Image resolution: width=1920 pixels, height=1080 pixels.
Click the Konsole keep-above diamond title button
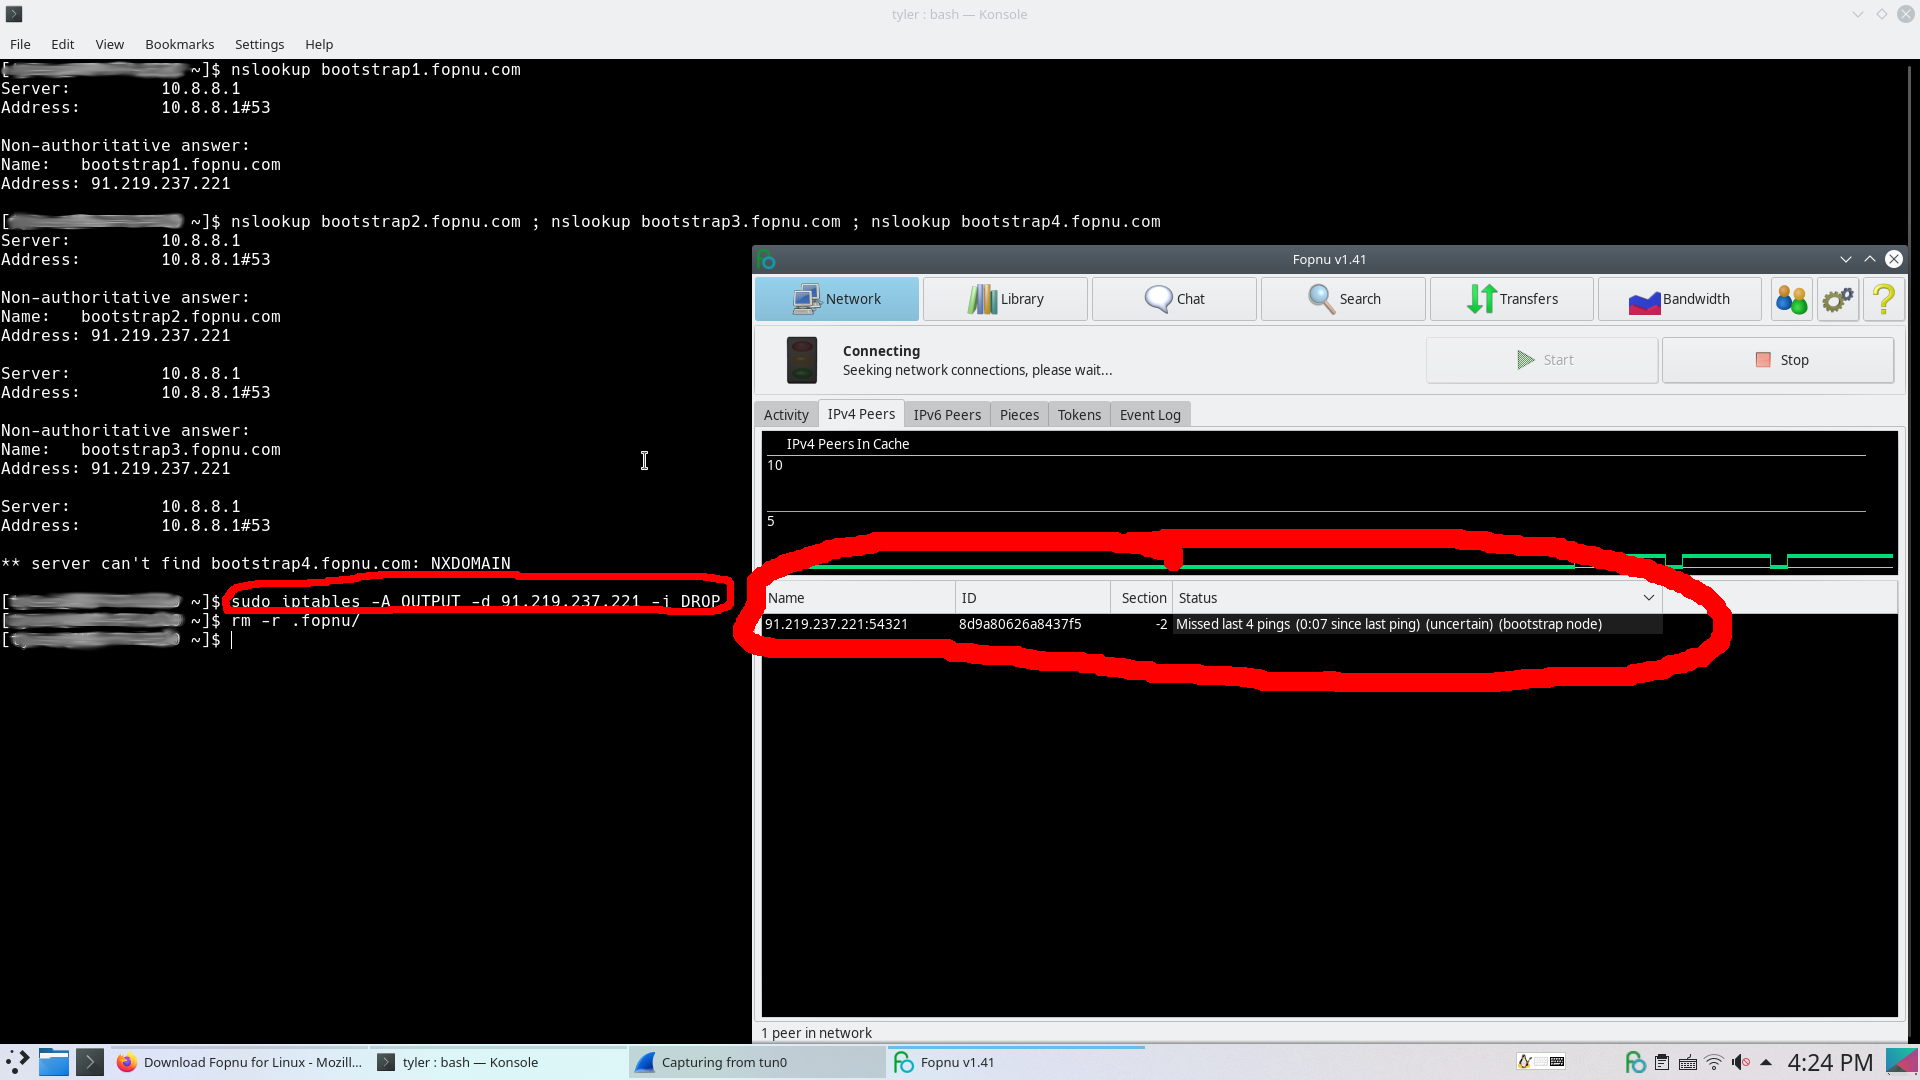(x=1881, y=14)
